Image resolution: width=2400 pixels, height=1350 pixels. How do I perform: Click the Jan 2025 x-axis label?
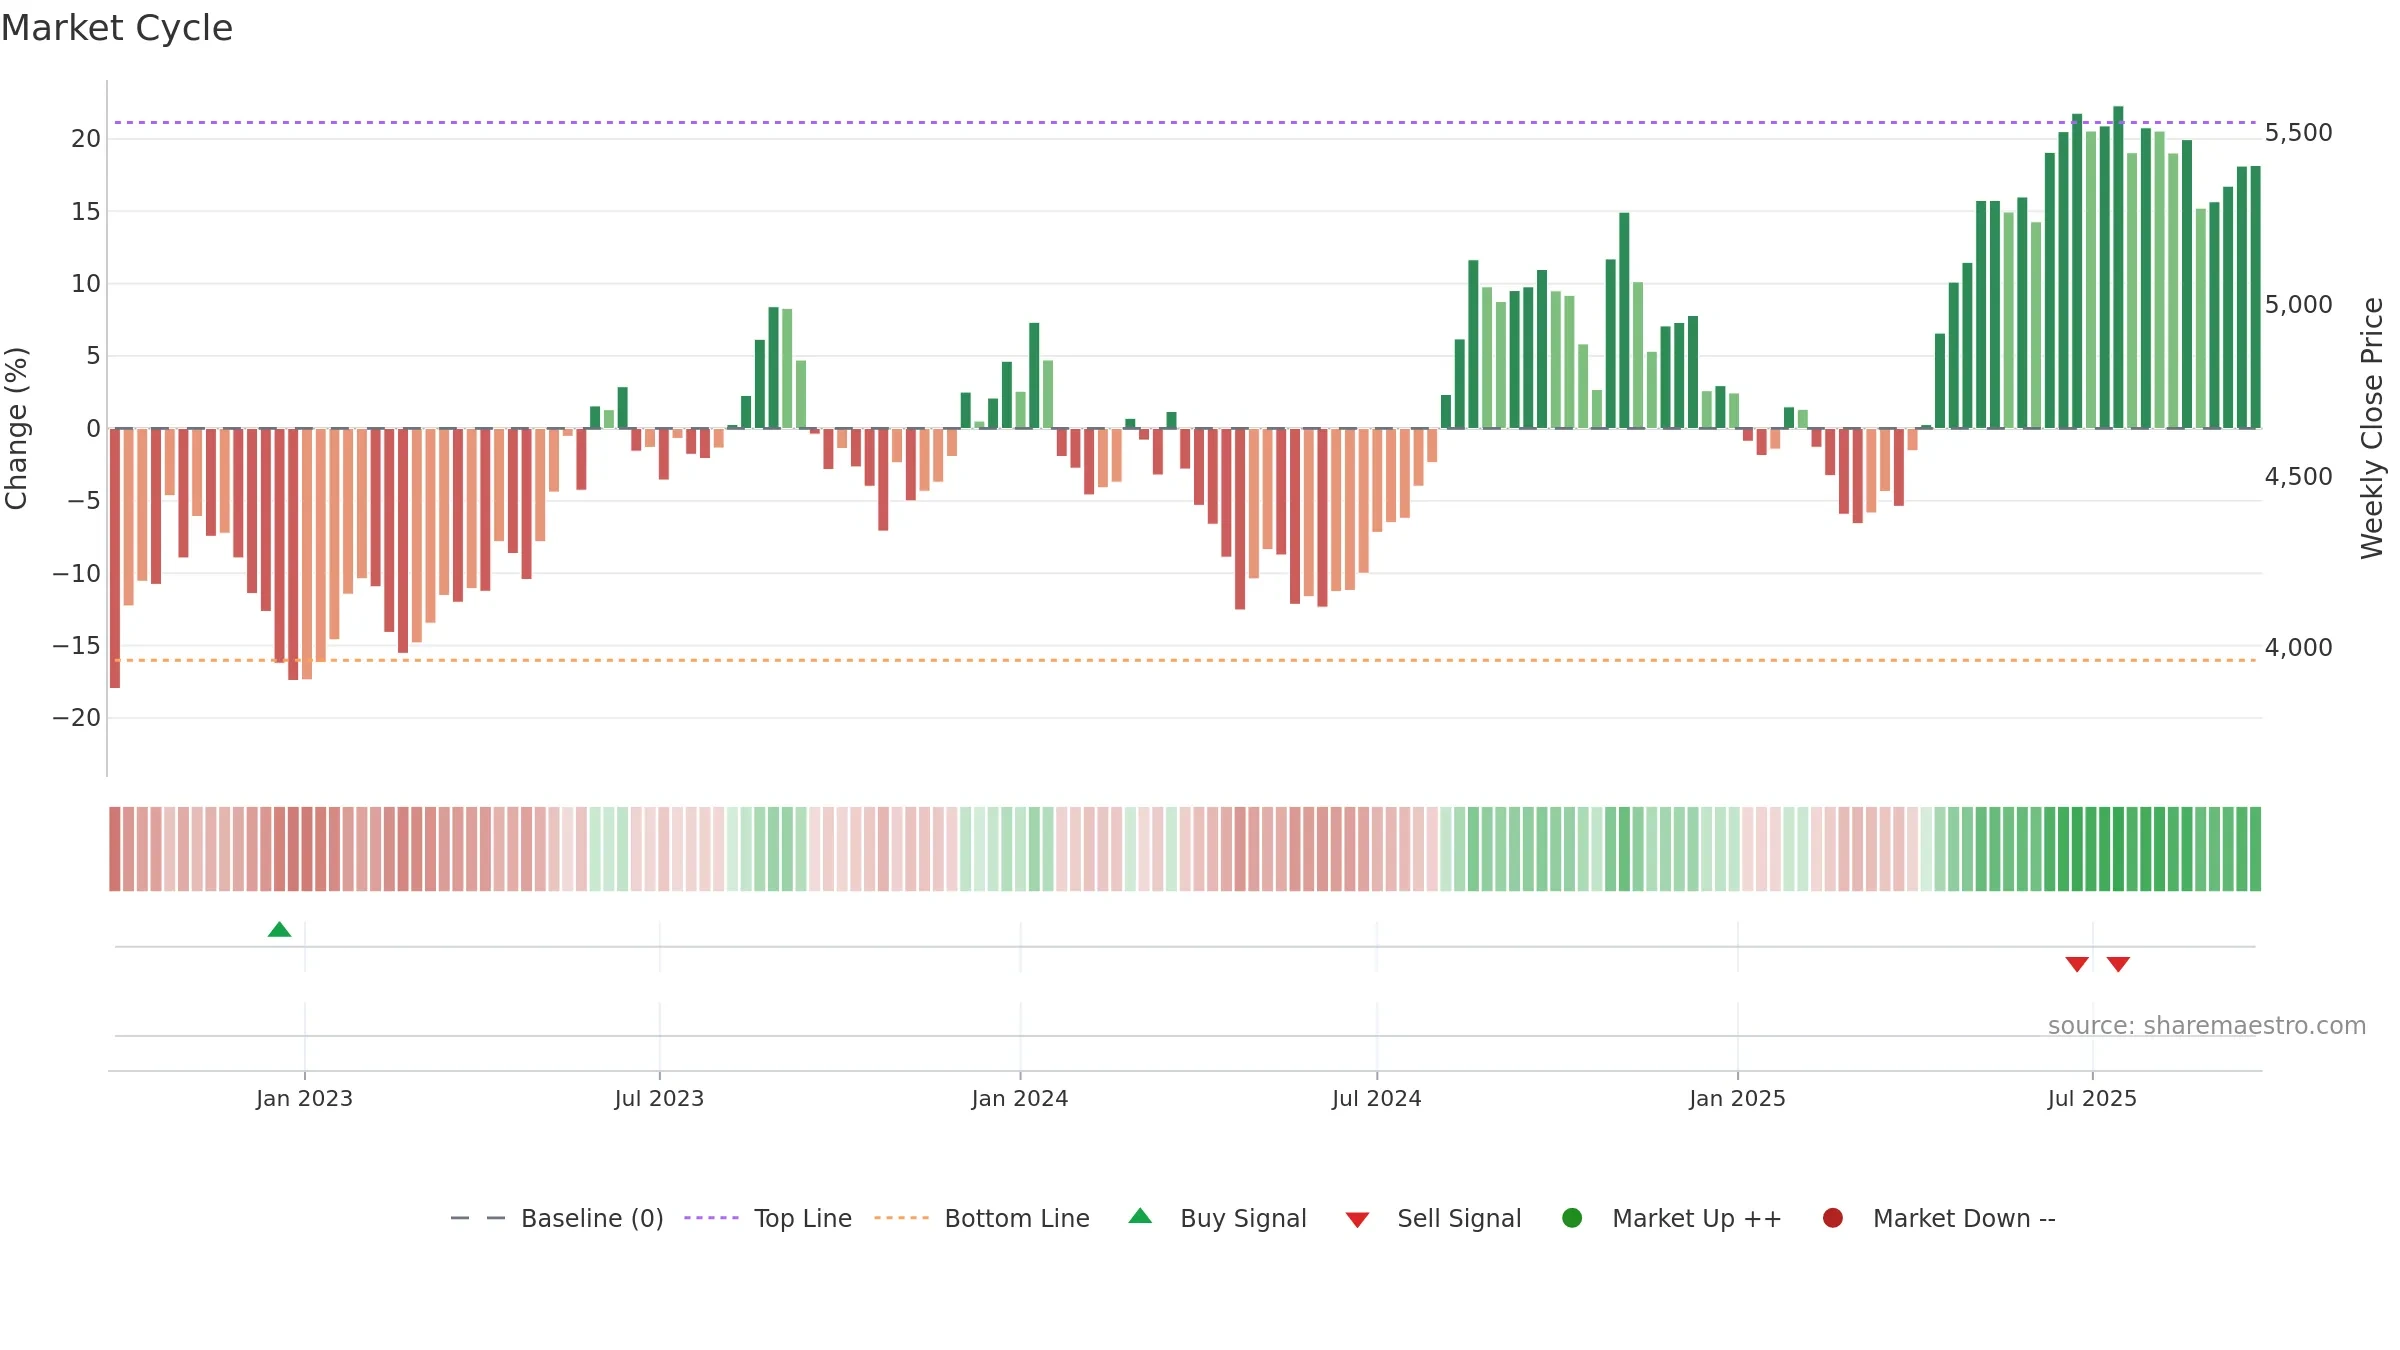[1737, 1099]
